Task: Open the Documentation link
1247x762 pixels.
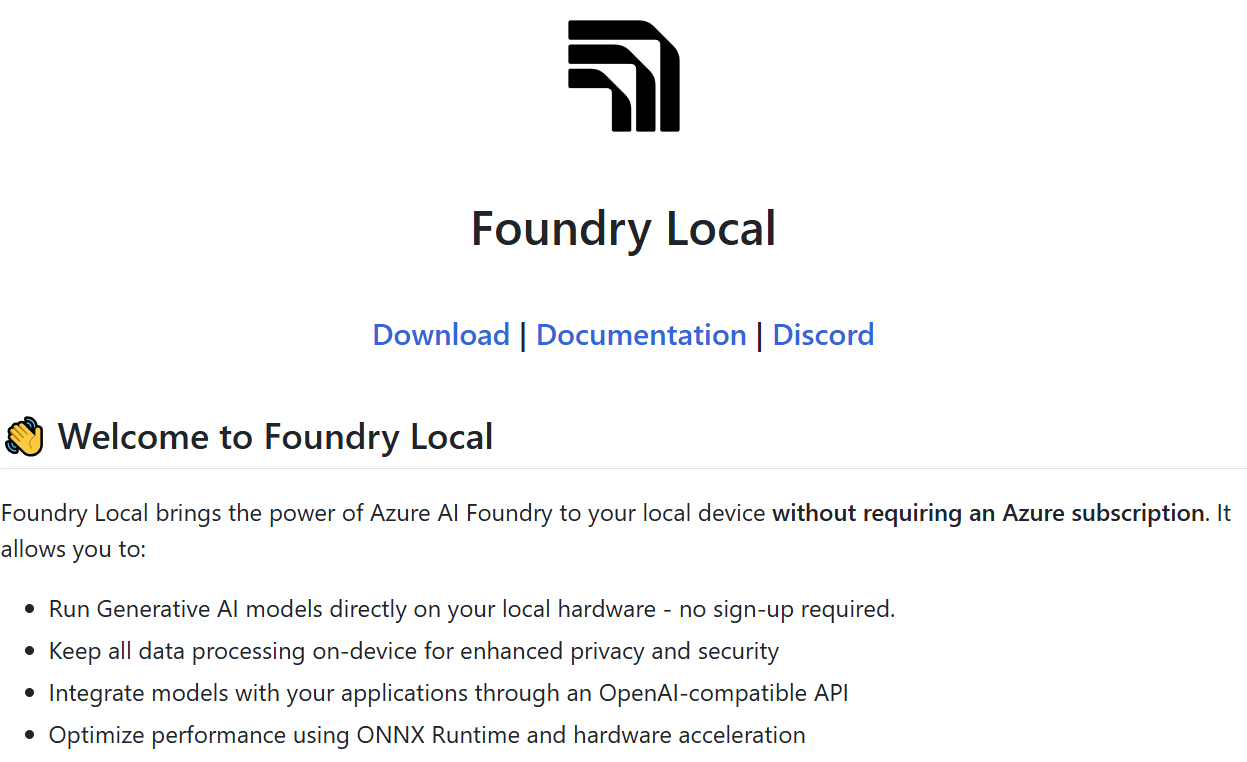Action: click(641, 334)
